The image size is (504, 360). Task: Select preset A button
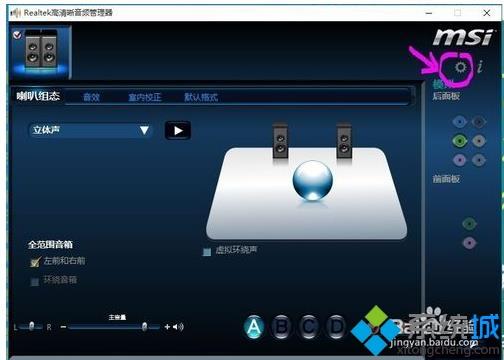coord(254,327)
